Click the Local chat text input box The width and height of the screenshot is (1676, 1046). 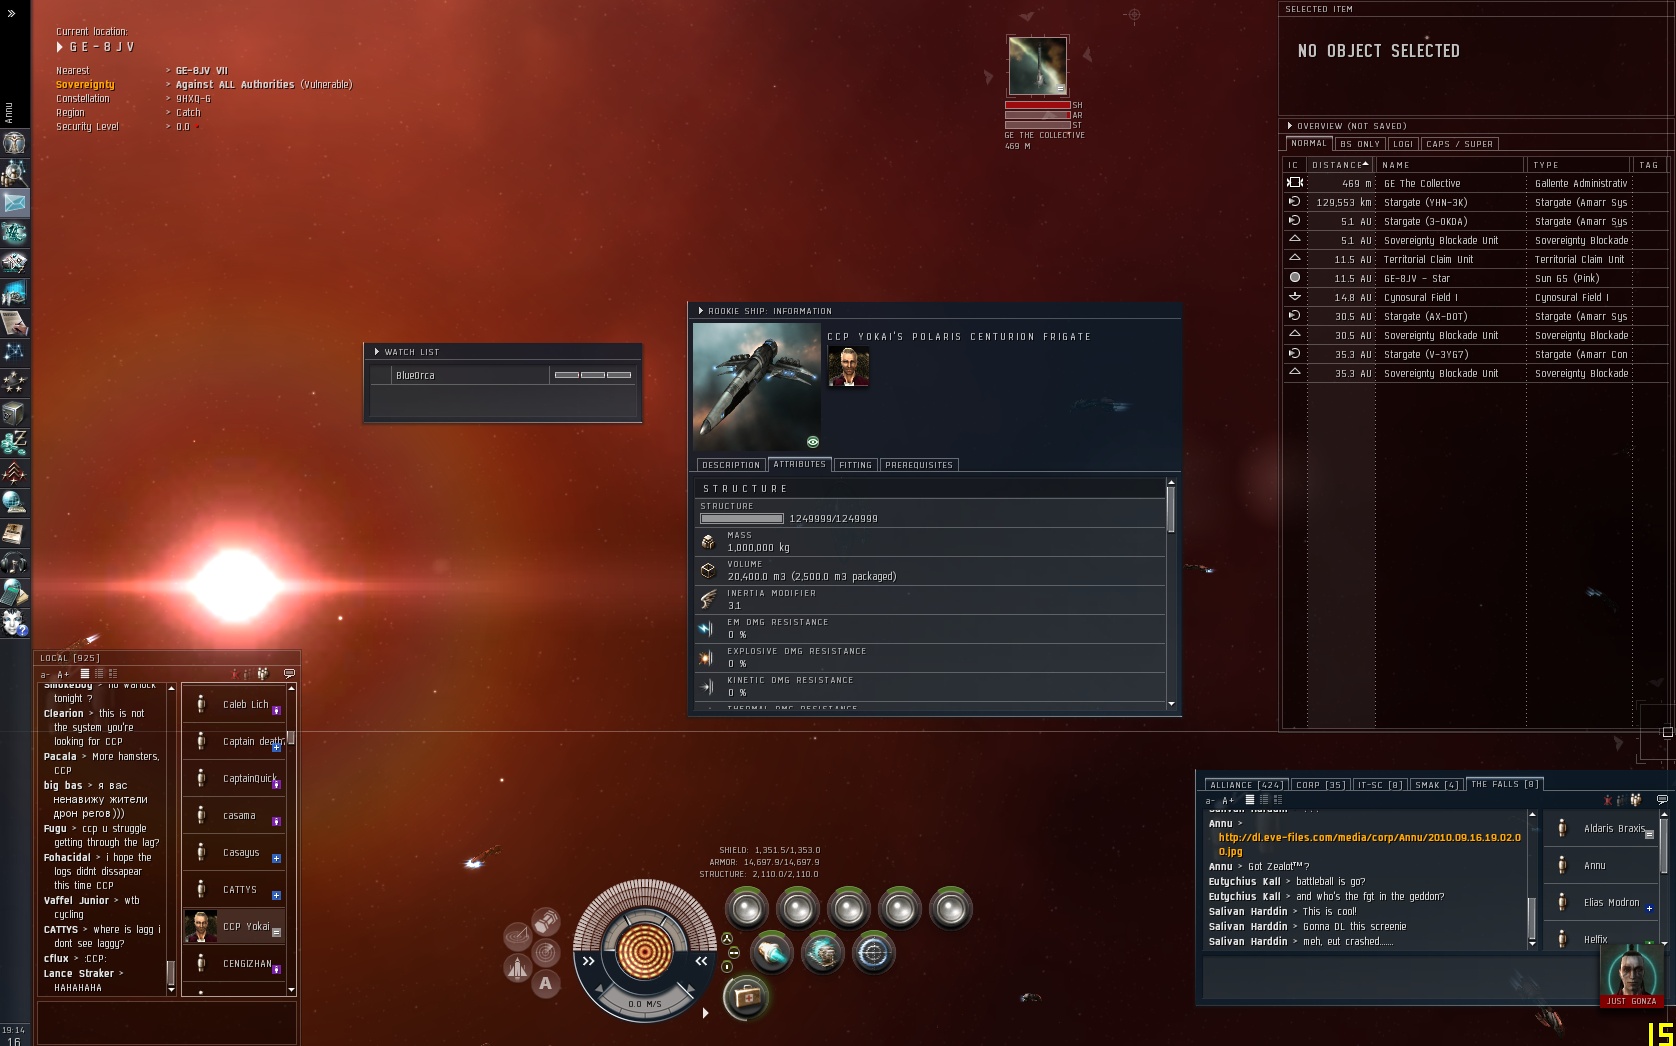[167, 1022]
